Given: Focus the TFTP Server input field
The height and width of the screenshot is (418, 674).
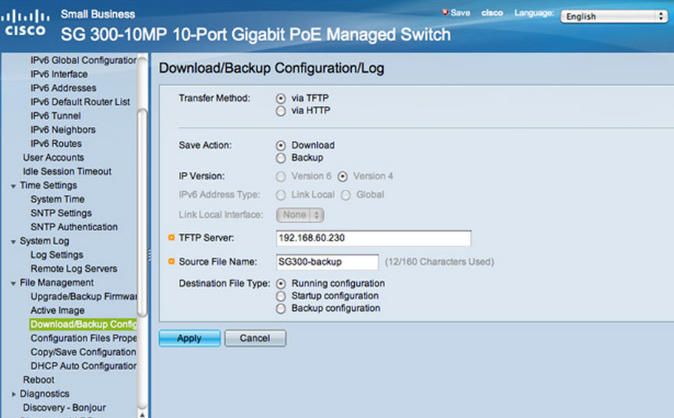Looking at the screenshot, I should pyautogui.click(x=374, y=238).
